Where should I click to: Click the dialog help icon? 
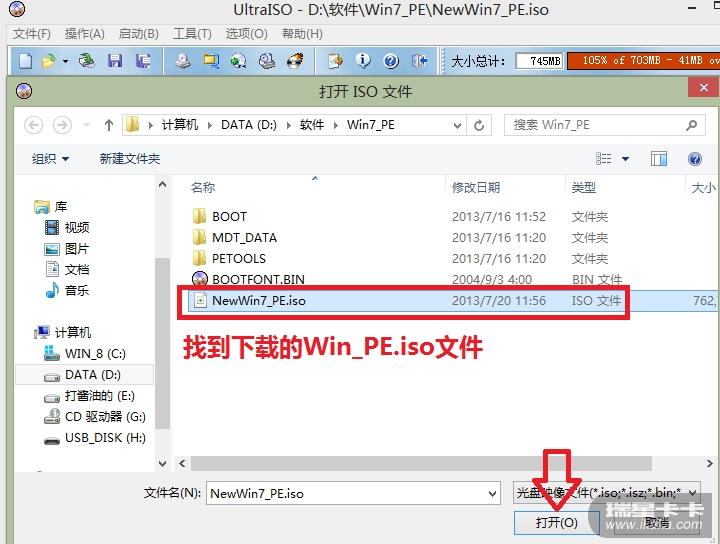click(695, 159)
